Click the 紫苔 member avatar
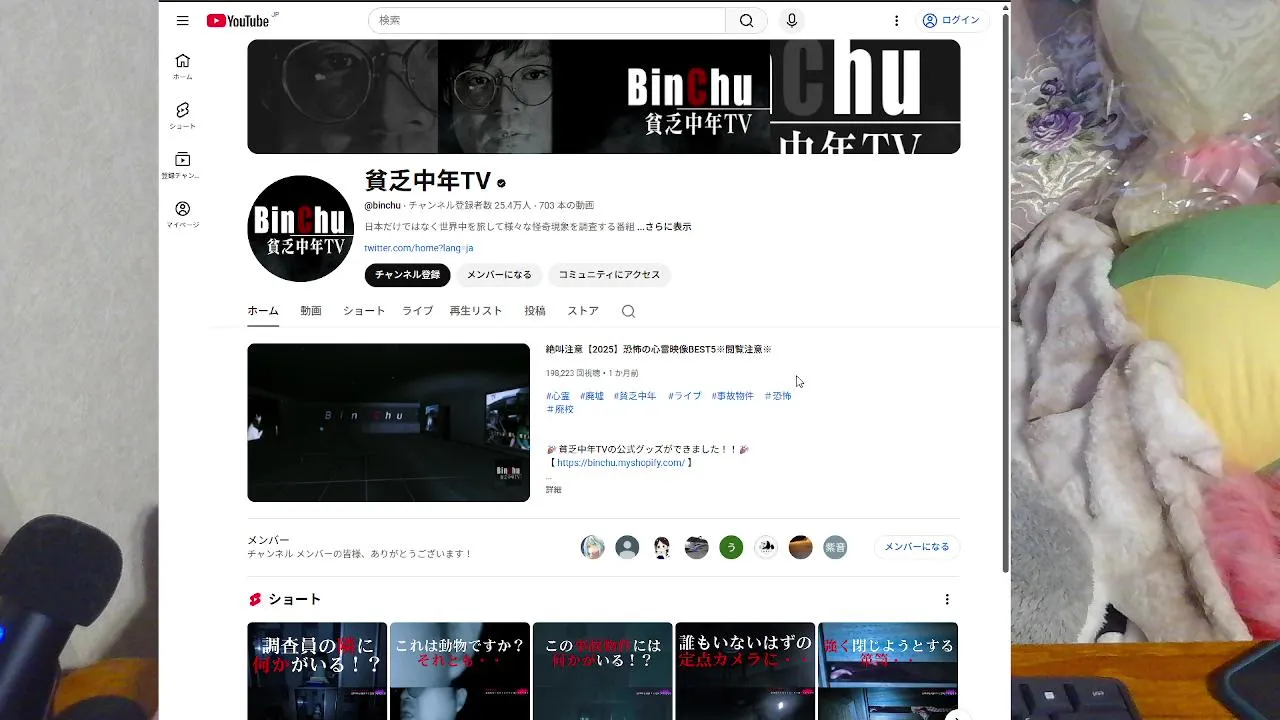 (835, 547)
